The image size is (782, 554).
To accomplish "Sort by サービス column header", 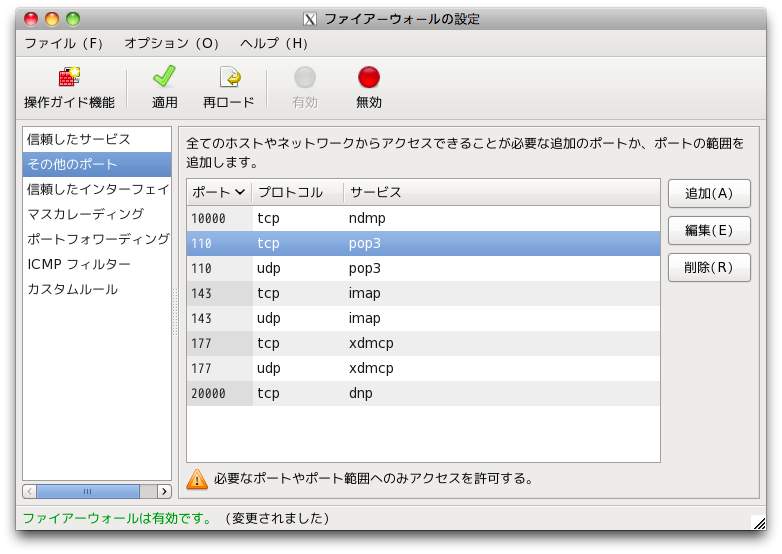I will tap(376, 192).
